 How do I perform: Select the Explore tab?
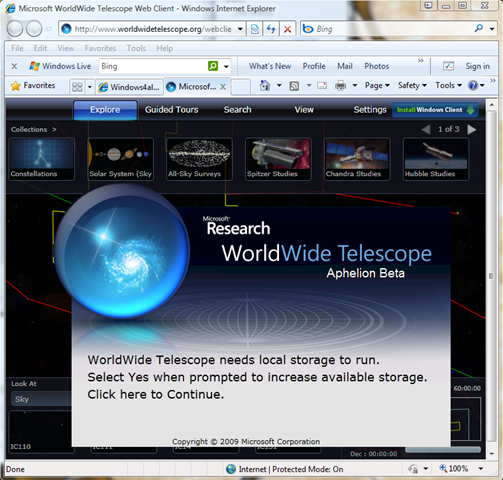pos(105,110)
